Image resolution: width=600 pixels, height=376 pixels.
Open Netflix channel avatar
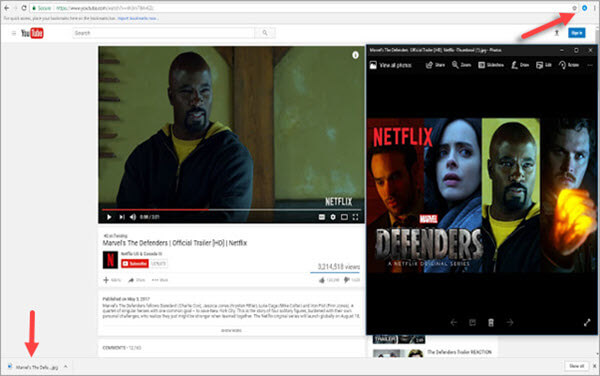110,260
